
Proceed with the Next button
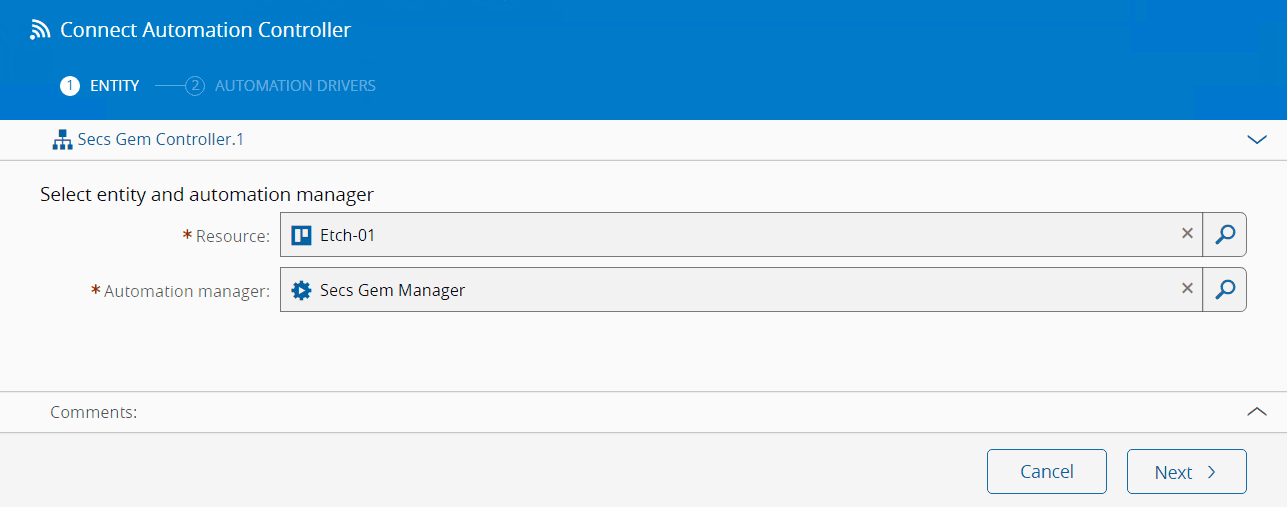pyautogui.click(x=1186, y=472)
